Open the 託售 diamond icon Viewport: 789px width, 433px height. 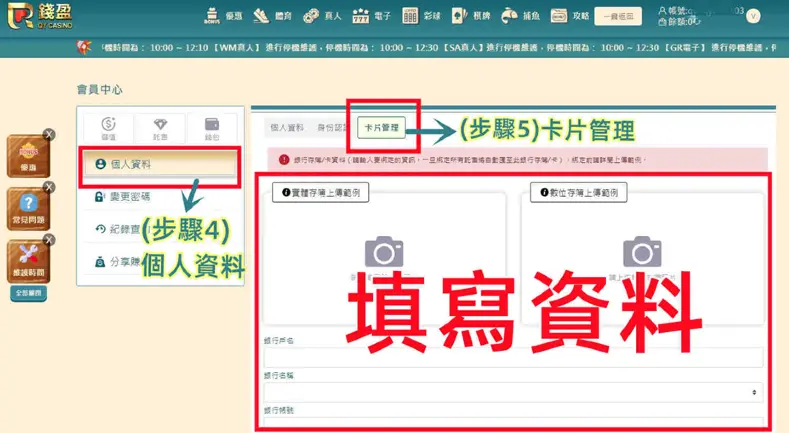pos(160,128)
